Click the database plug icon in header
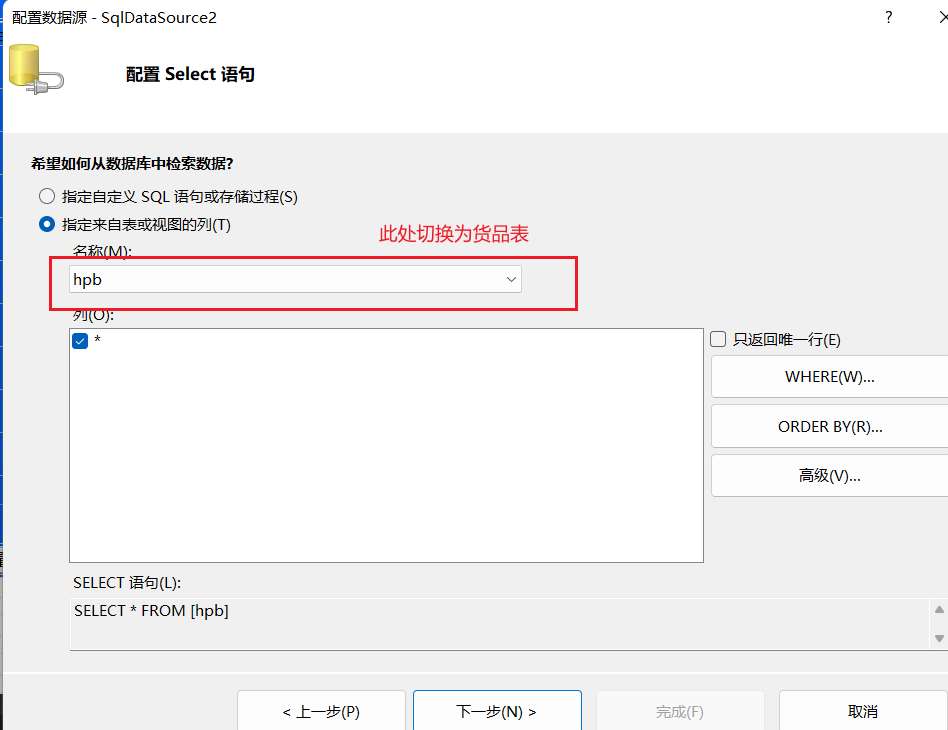This screenshot has height=730, width=948. [x=36, y=70]
